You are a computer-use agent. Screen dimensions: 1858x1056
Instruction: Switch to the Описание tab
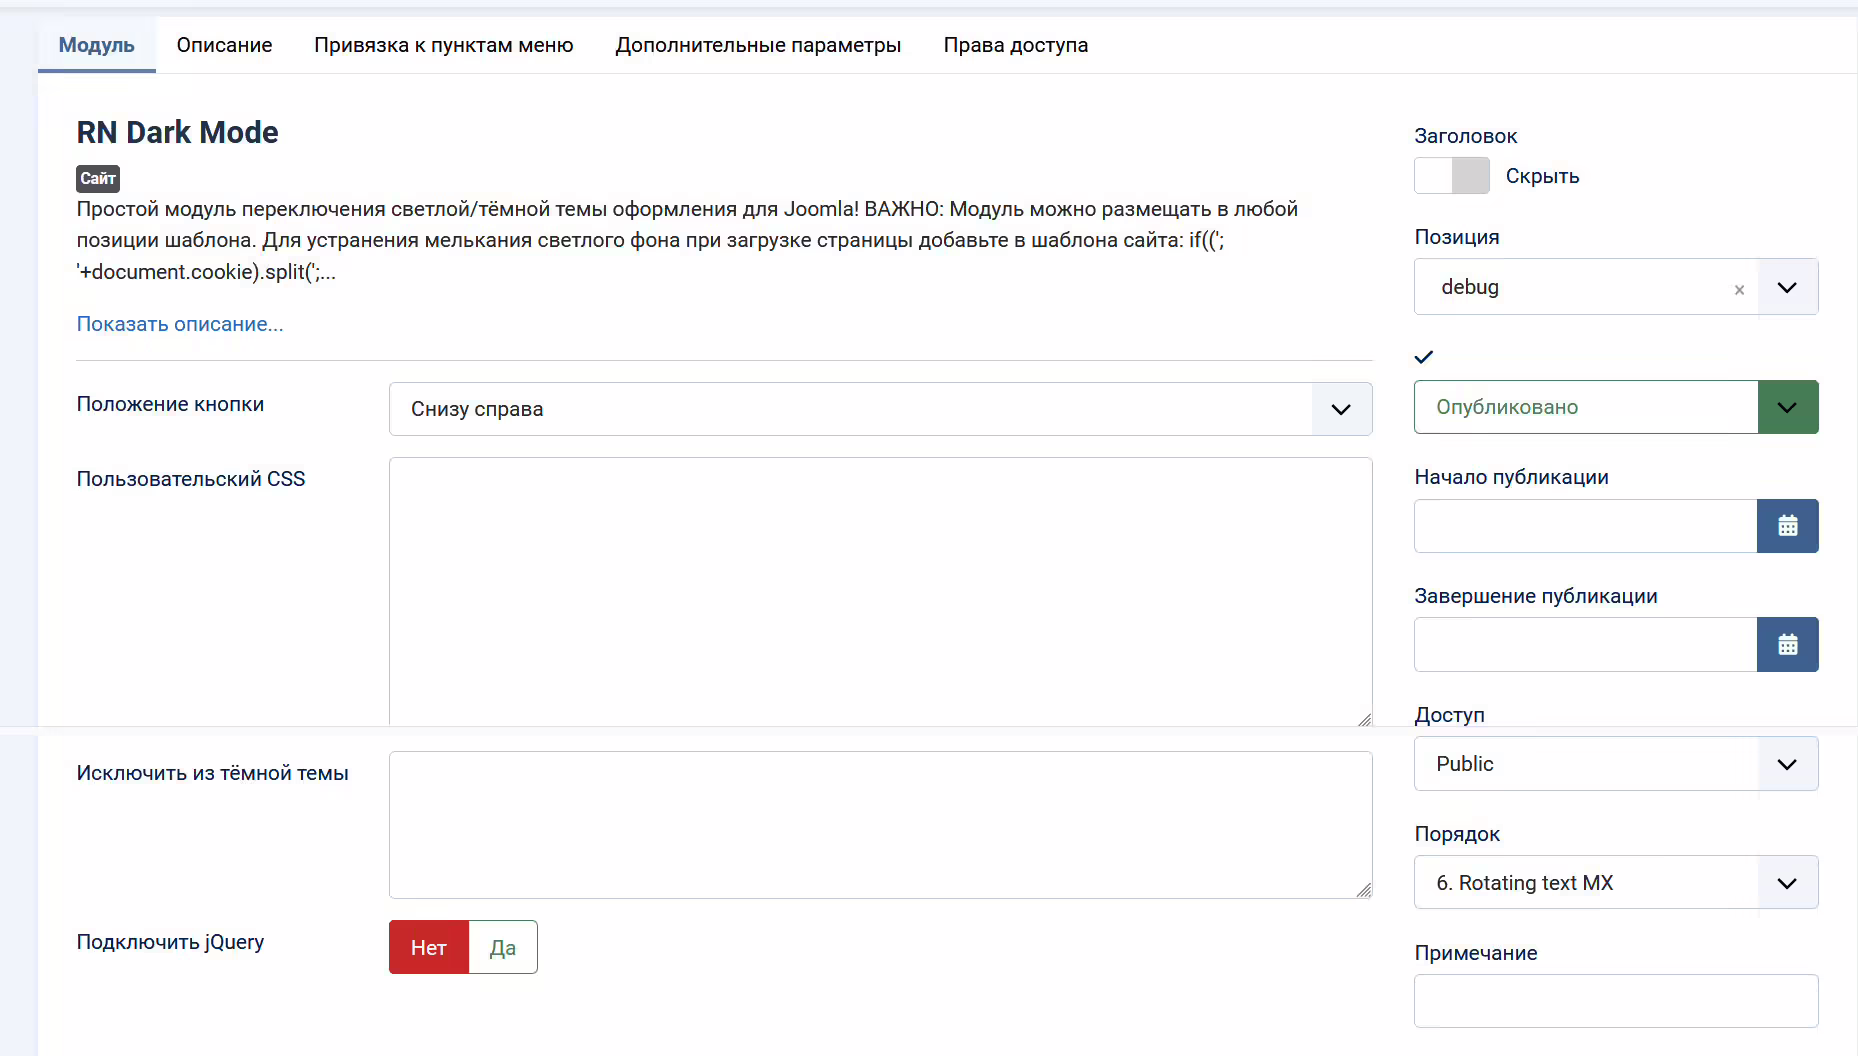[x=224, y=45]
